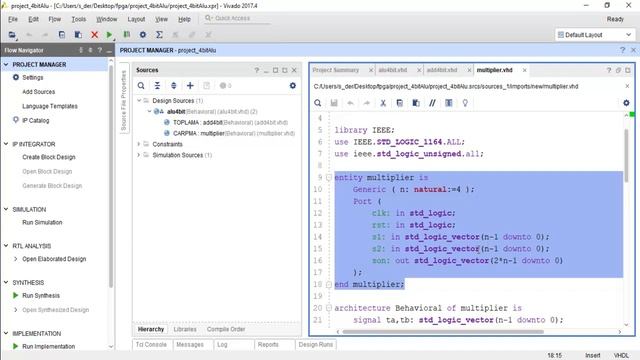
Task: Click Run Simulation
Action: (x=42, y=222)
